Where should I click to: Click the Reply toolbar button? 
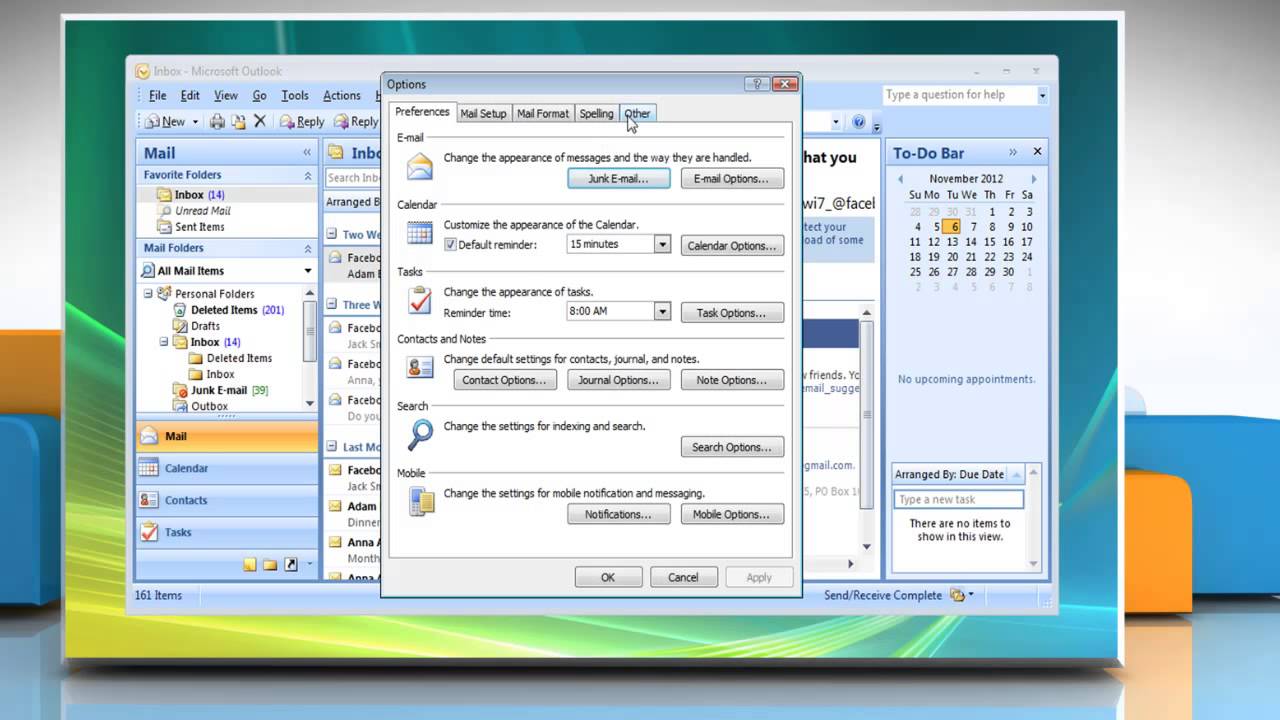(302, 121)
